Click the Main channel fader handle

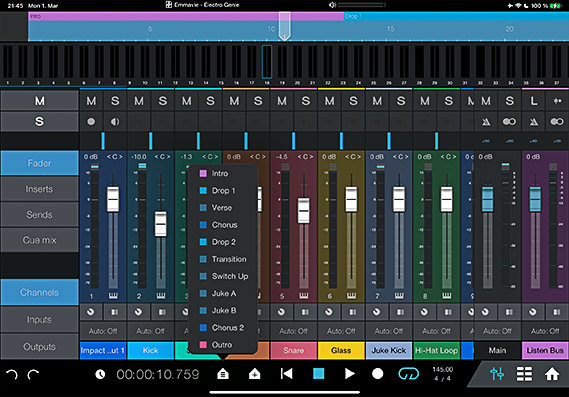coord(487,199)
